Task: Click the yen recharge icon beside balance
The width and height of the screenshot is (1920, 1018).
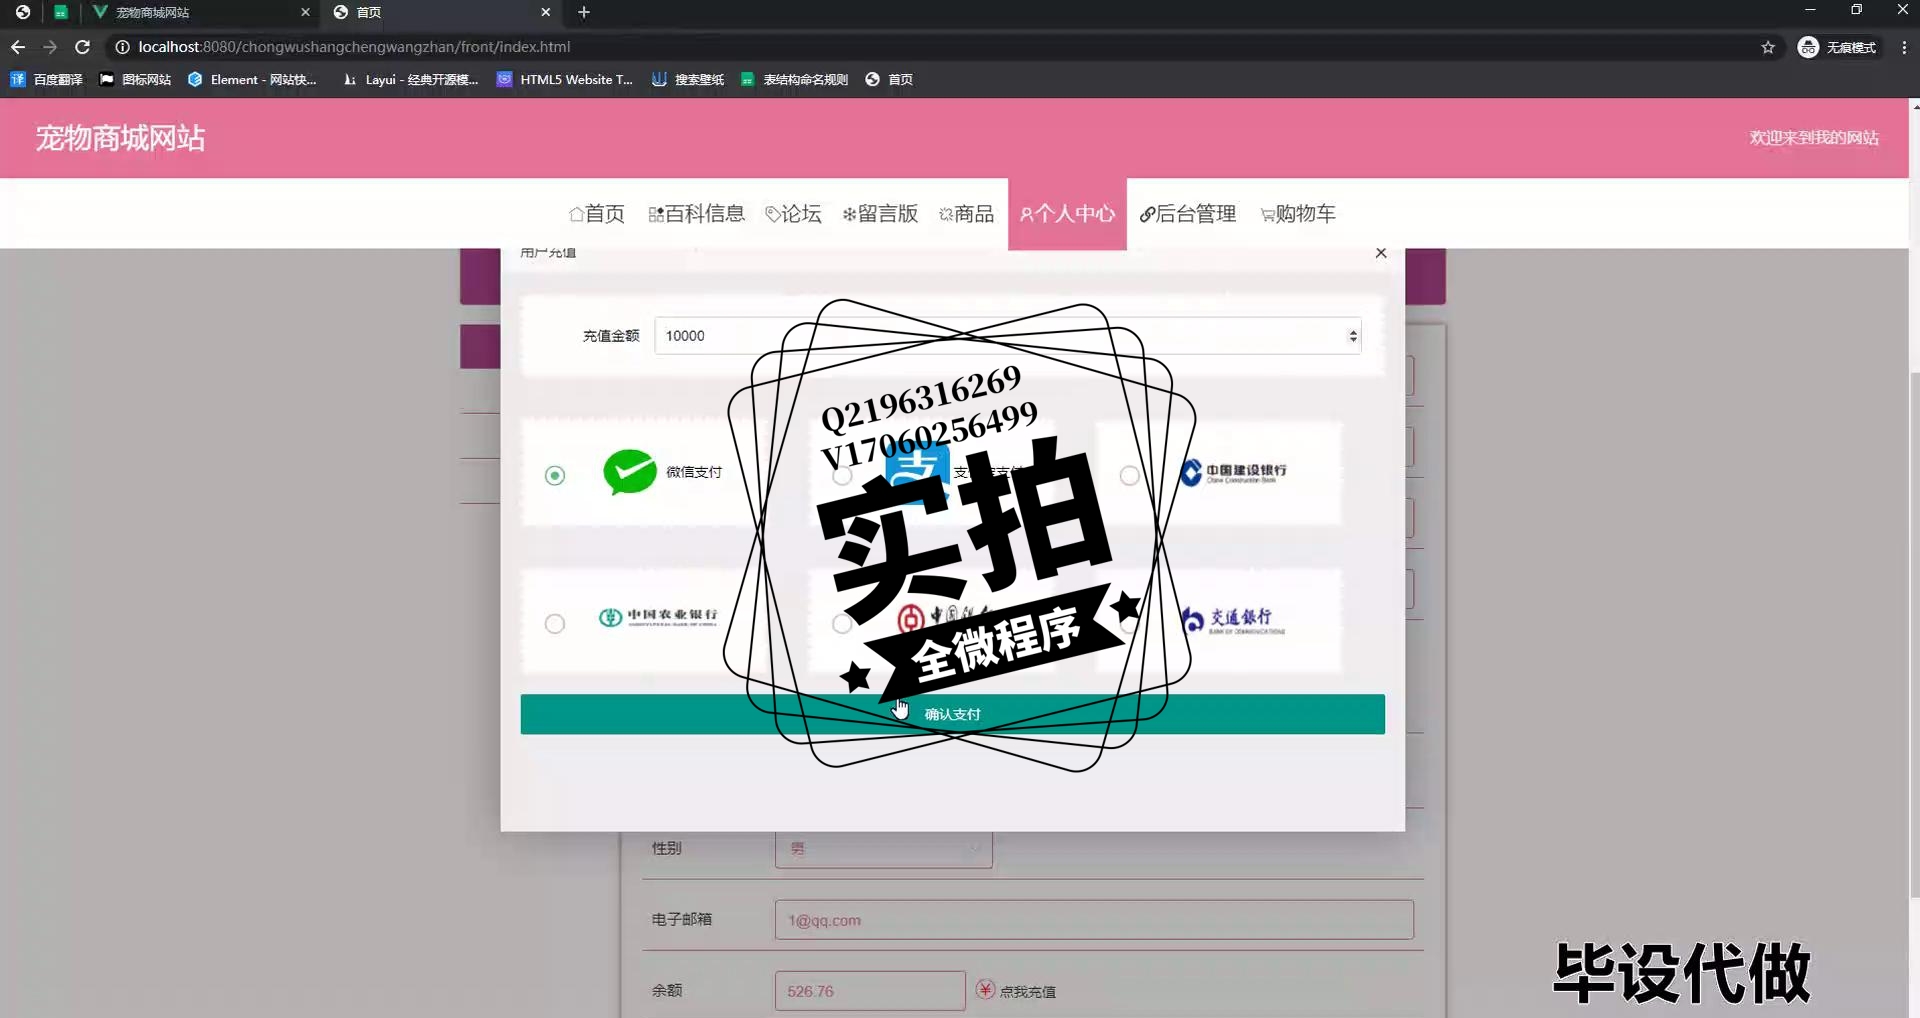Action: pyautogui.click(x=985, y=989)
